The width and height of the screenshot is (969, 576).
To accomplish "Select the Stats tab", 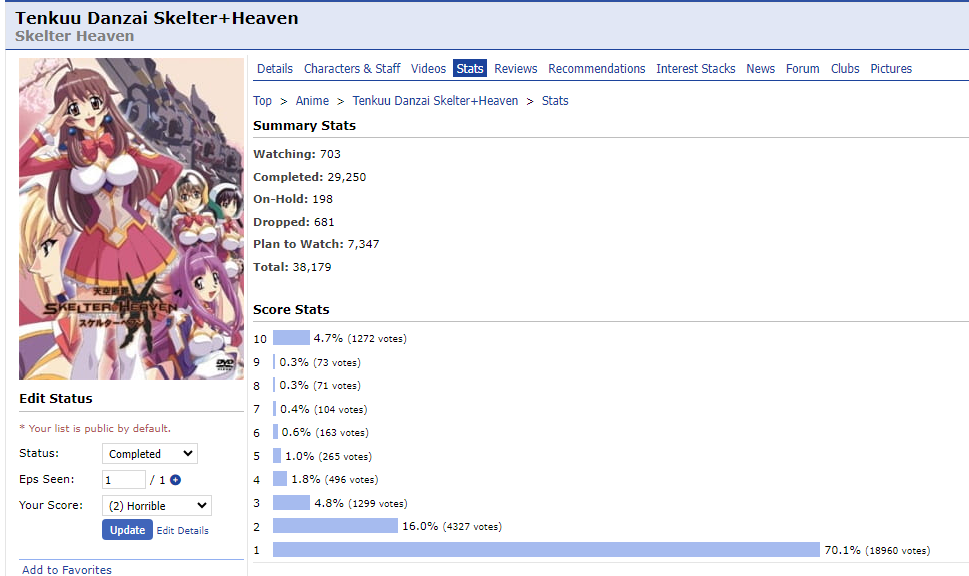I will 470,69.
